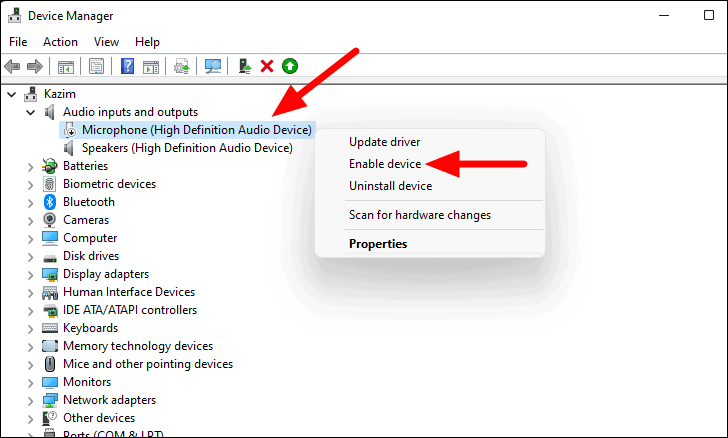
Task: Minimize the Device Manager window
Action: [x=664, y=15]
